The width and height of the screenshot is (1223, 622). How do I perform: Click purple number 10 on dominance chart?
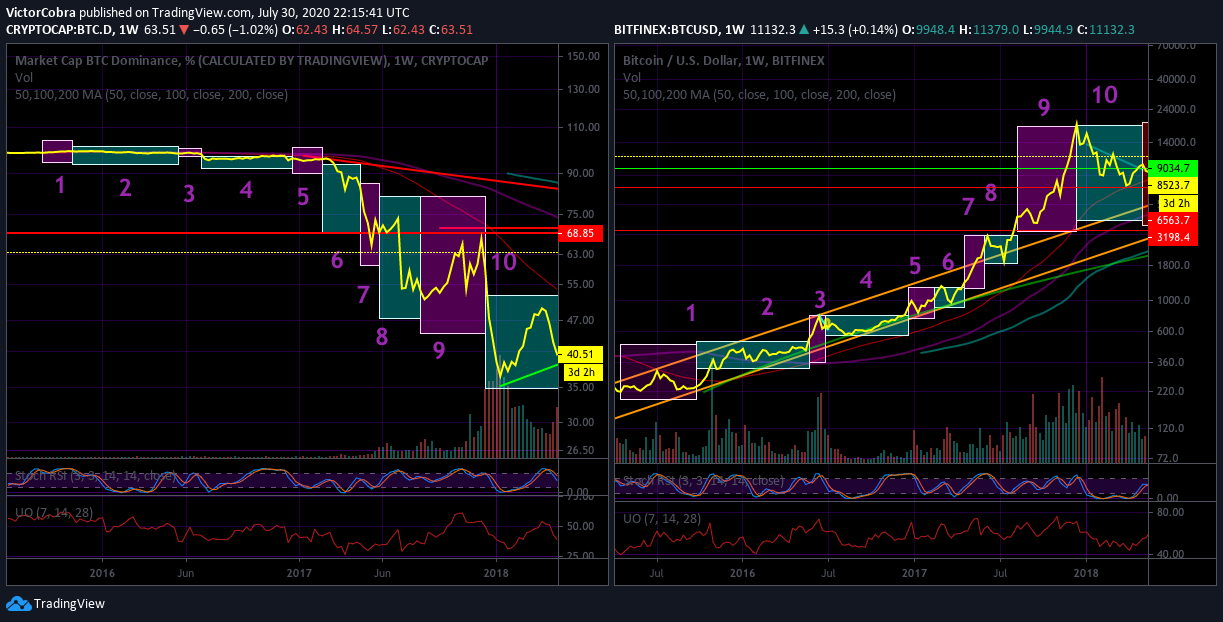click(x=504, y=262)
